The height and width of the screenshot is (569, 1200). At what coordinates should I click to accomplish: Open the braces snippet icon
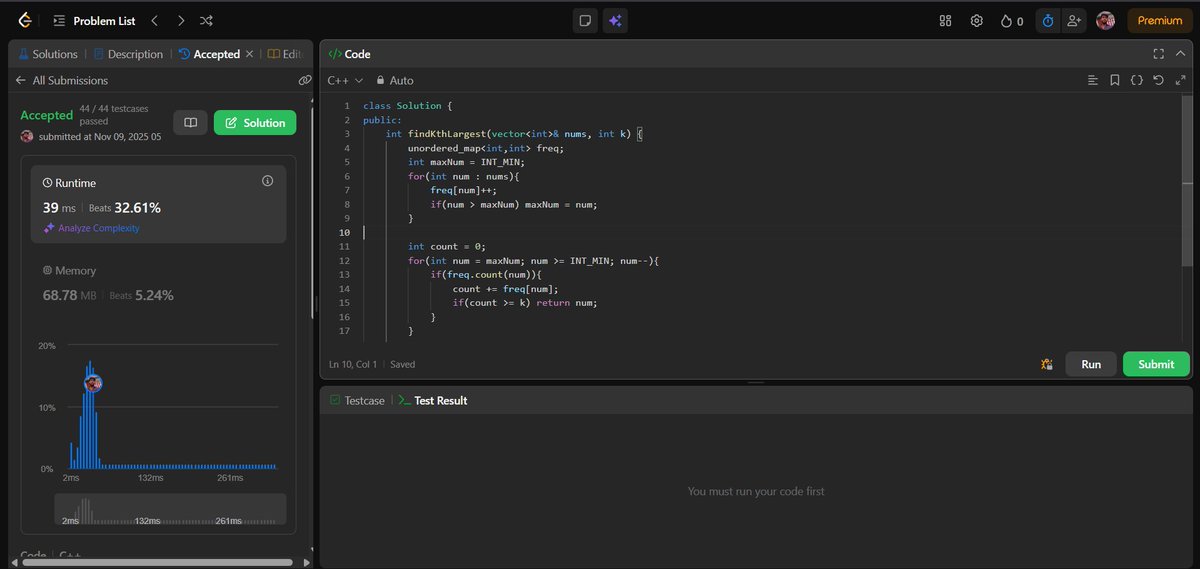click(1137, 80)
